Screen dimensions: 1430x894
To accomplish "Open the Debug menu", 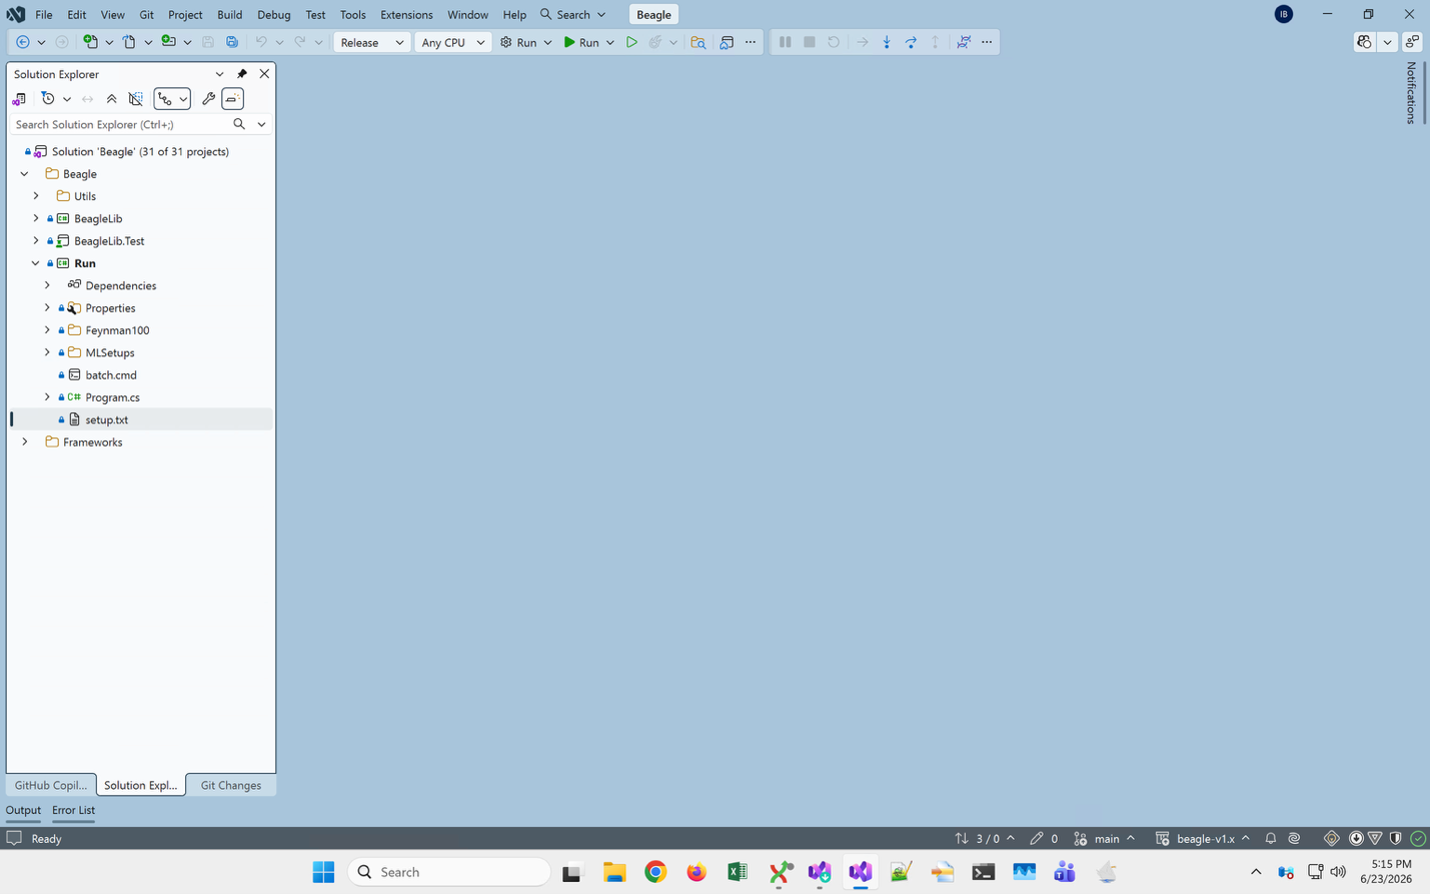I will click(x=274, y=15).
